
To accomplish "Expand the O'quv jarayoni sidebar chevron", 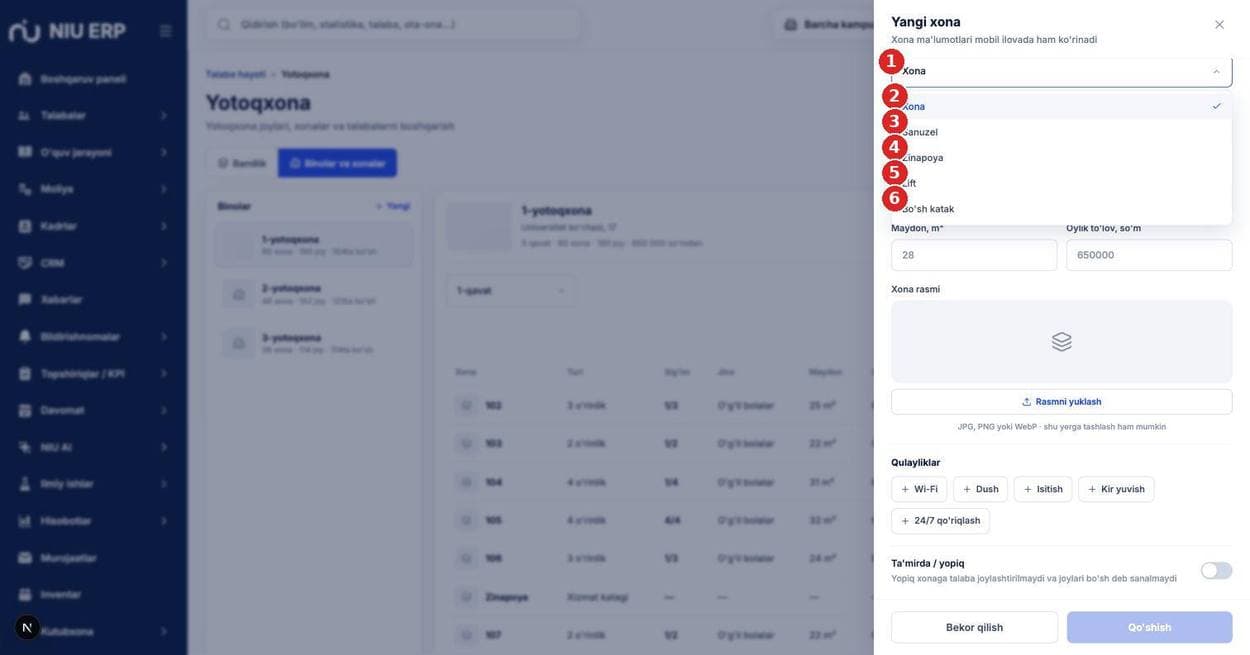I will pos(164,153).
